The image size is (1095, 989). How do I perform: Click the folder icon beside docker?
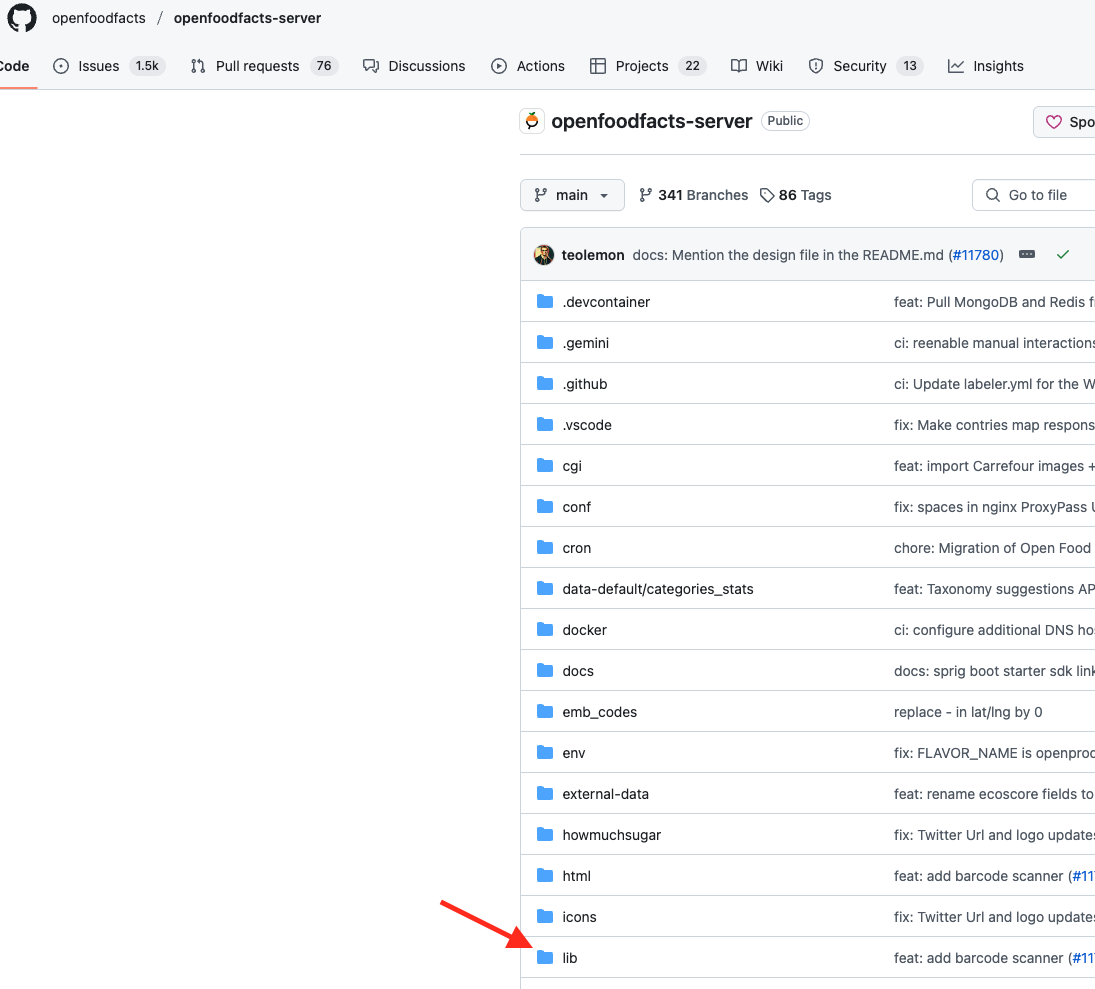click(545, 629)
